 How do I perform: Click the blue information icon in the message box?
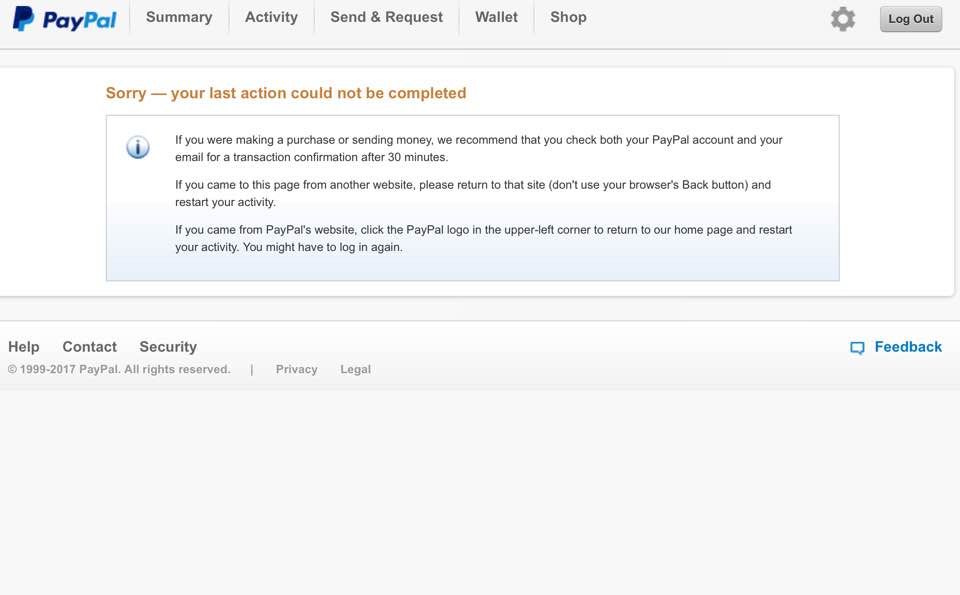point(138,148)
